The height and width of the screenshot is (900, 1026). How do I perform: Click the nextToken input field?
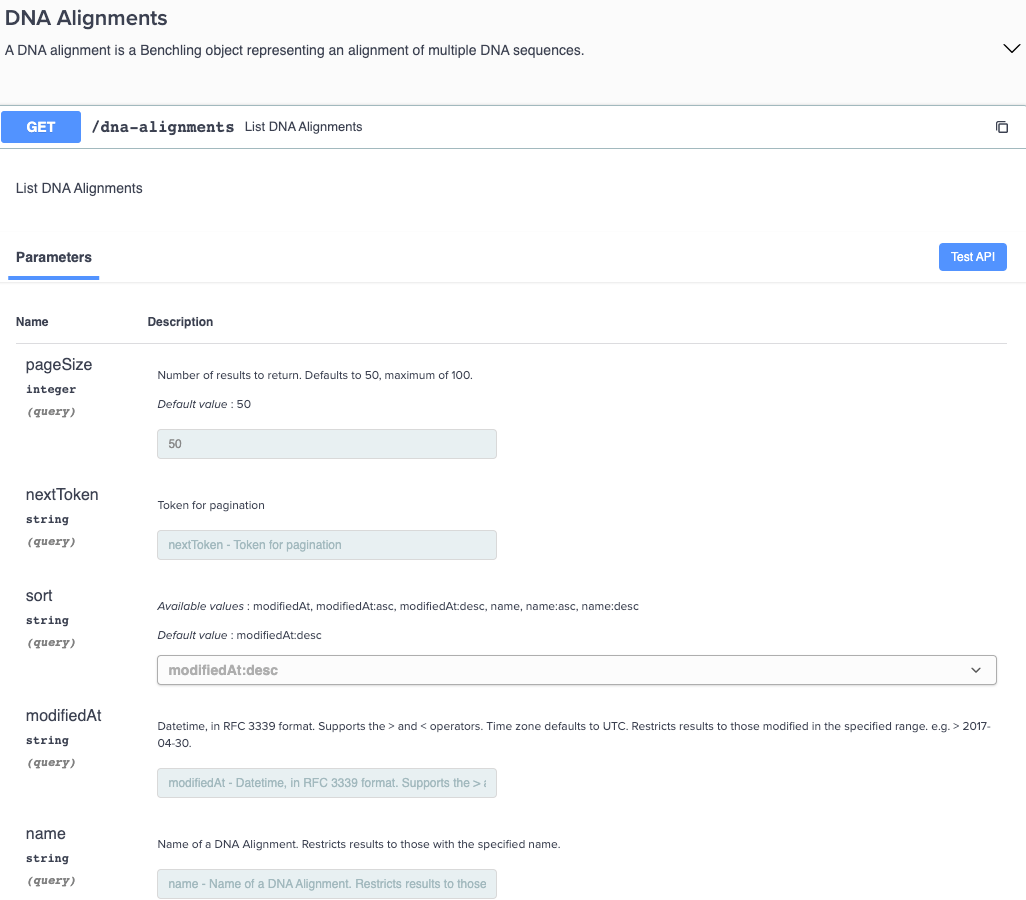point(327,545)
